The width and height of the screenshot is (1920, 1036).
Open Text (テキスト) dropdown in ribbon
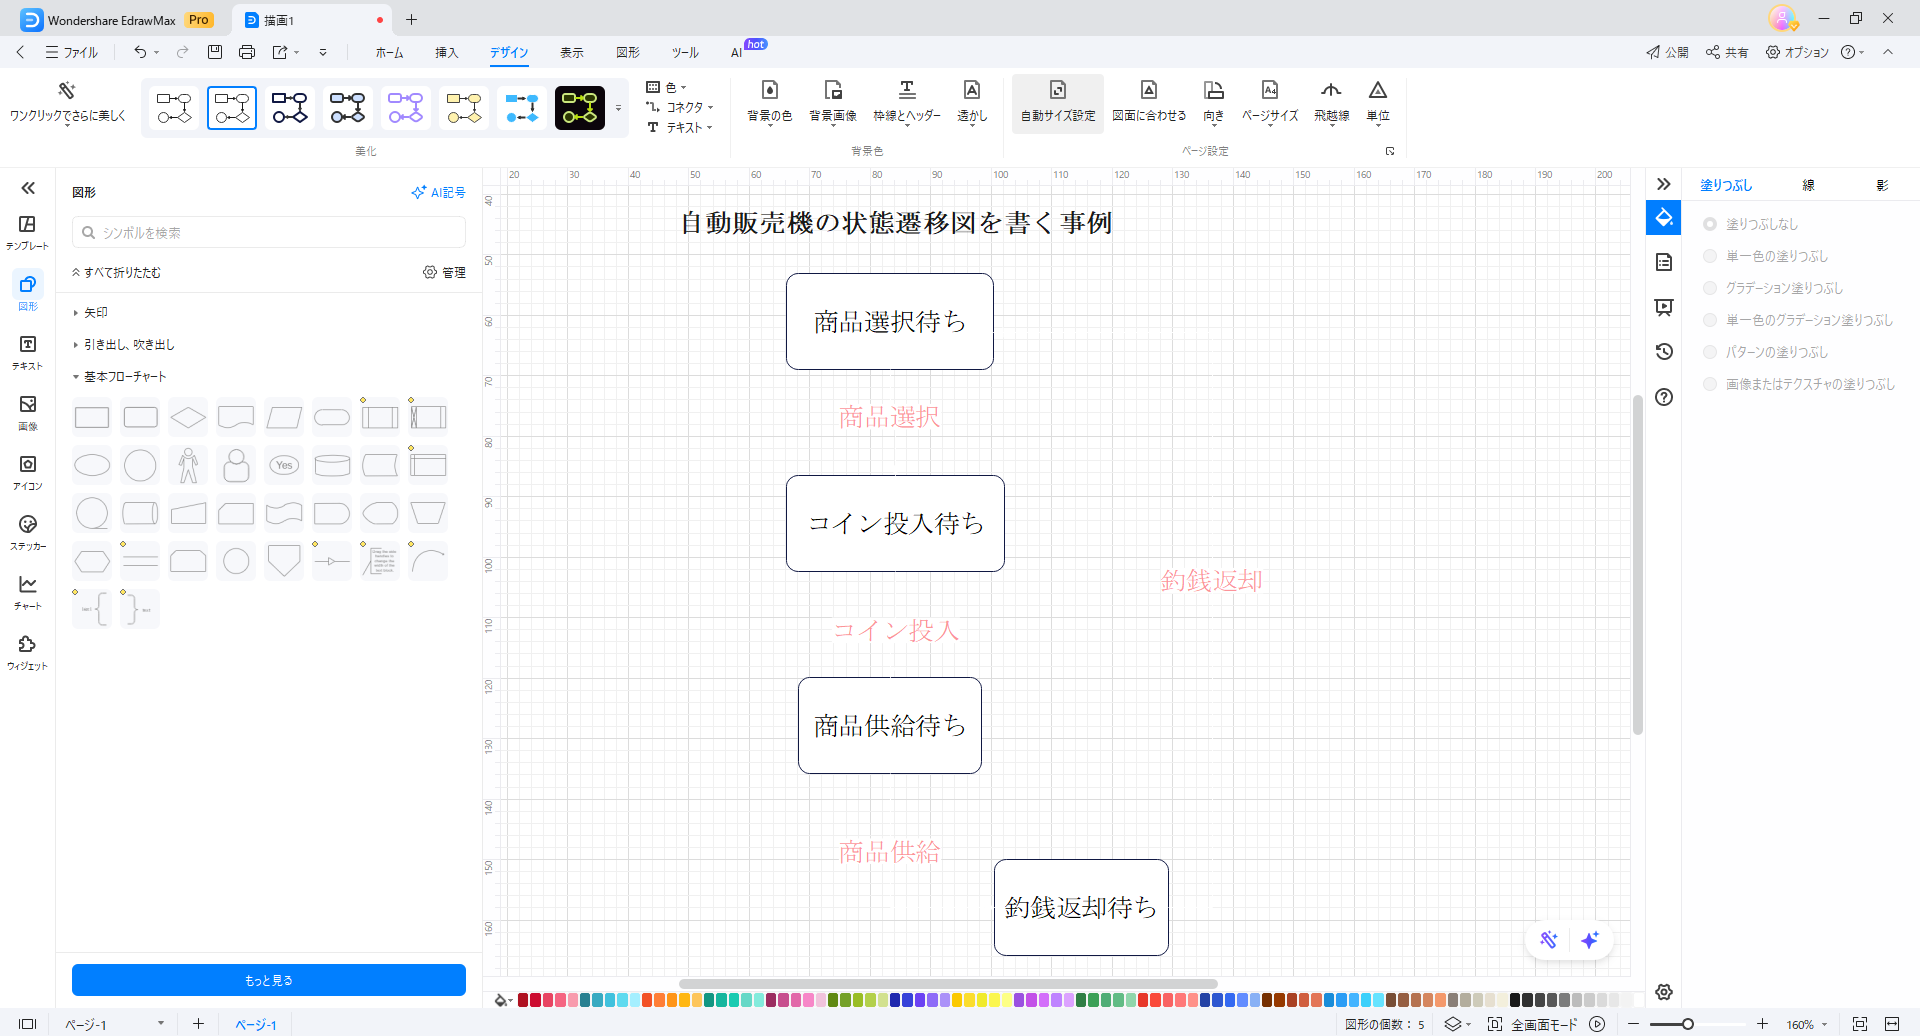[680, 127]
